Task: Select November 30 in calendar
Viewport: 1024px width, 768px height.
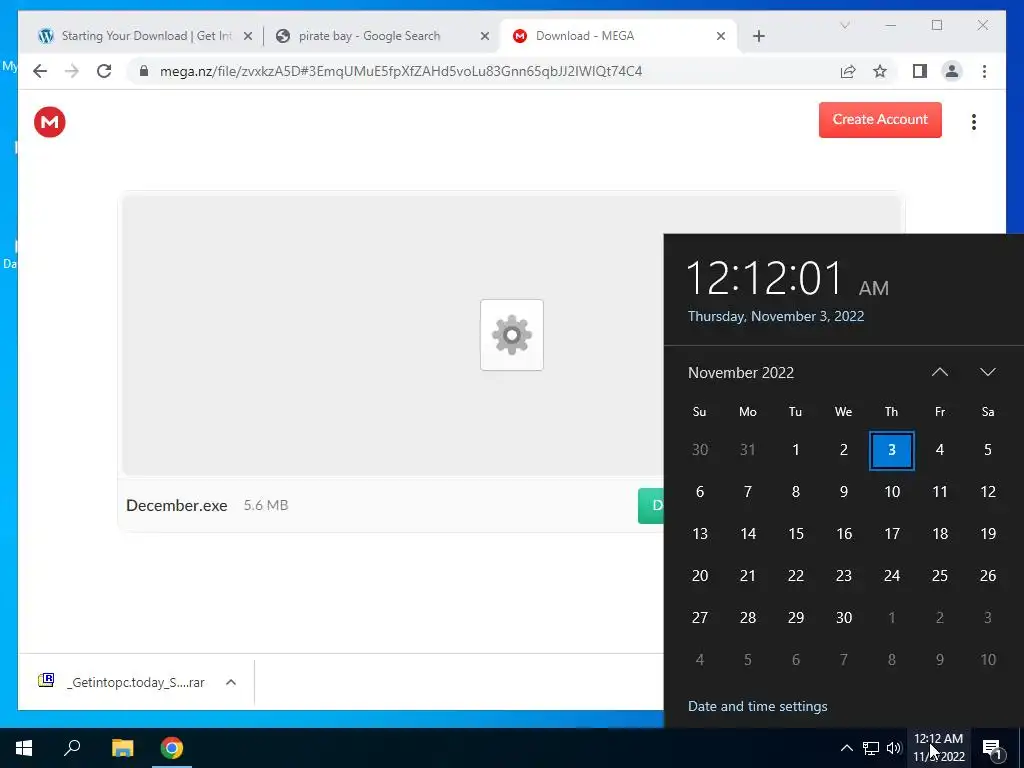Action: [x=844, y=617]
